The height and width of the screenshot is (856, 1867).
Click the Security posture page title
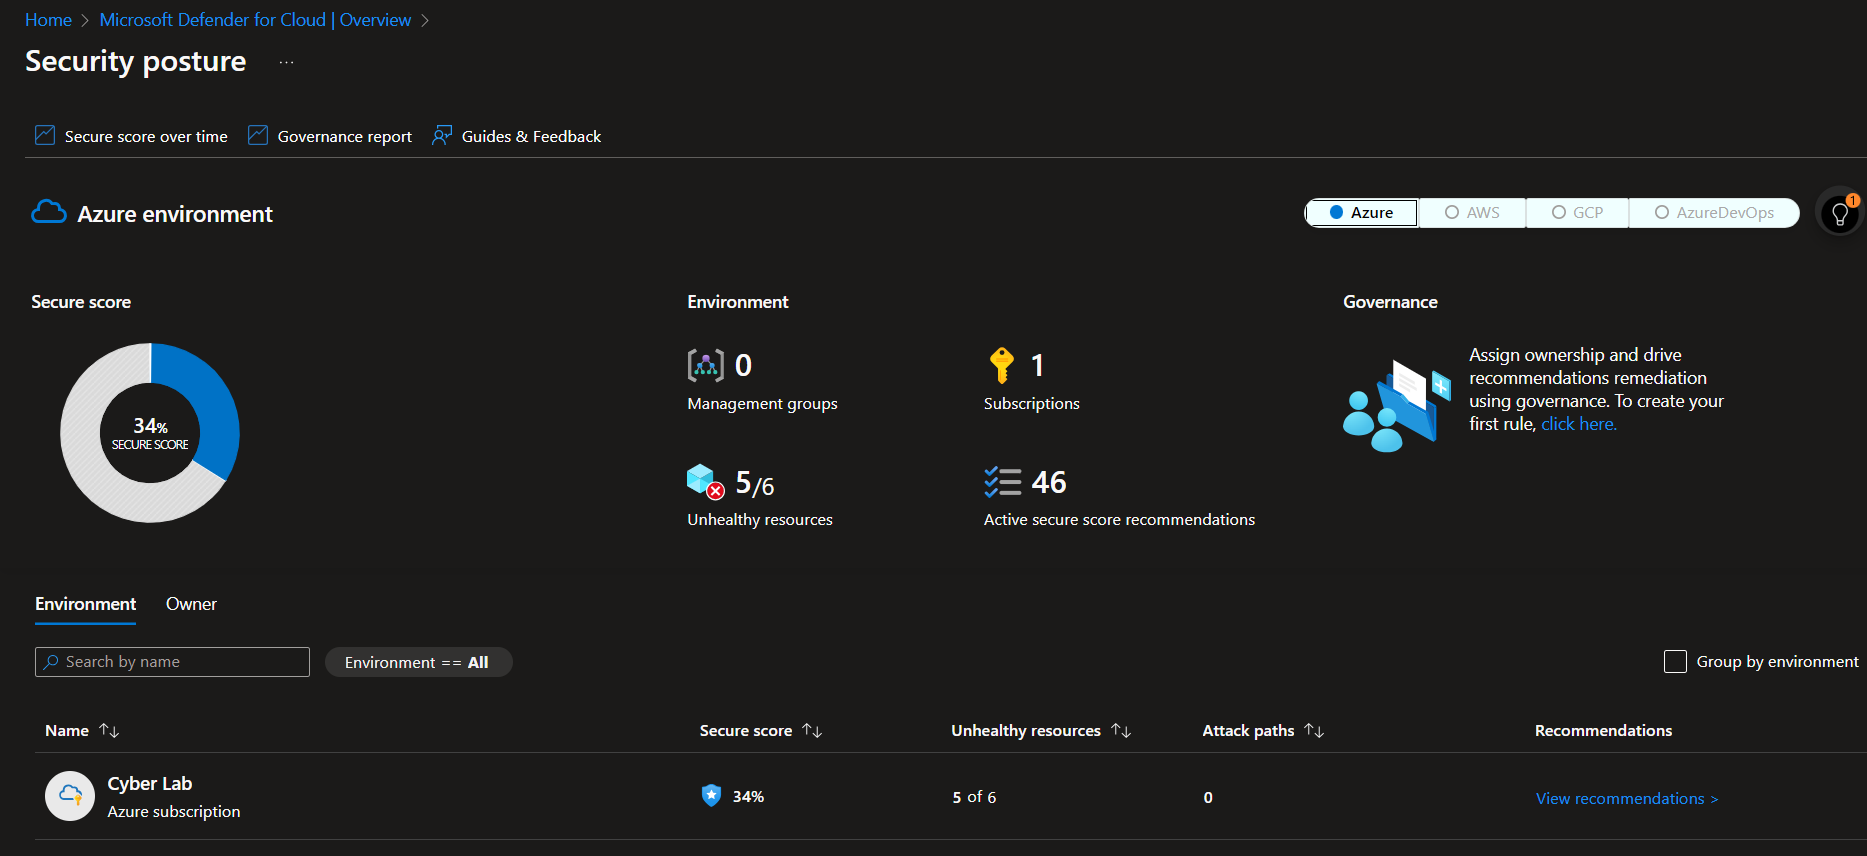click(135, 61)
